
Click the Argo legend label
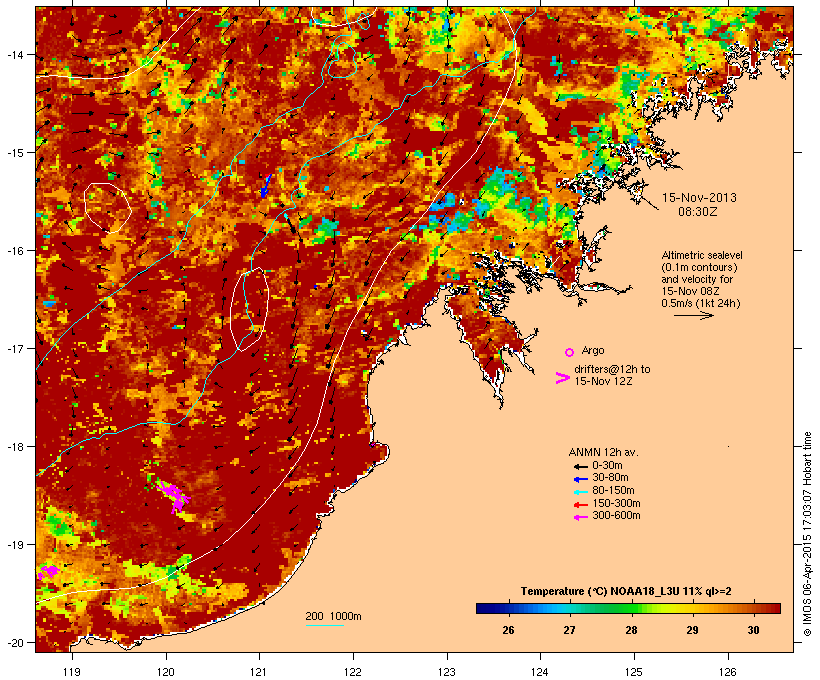click(593, 350)
